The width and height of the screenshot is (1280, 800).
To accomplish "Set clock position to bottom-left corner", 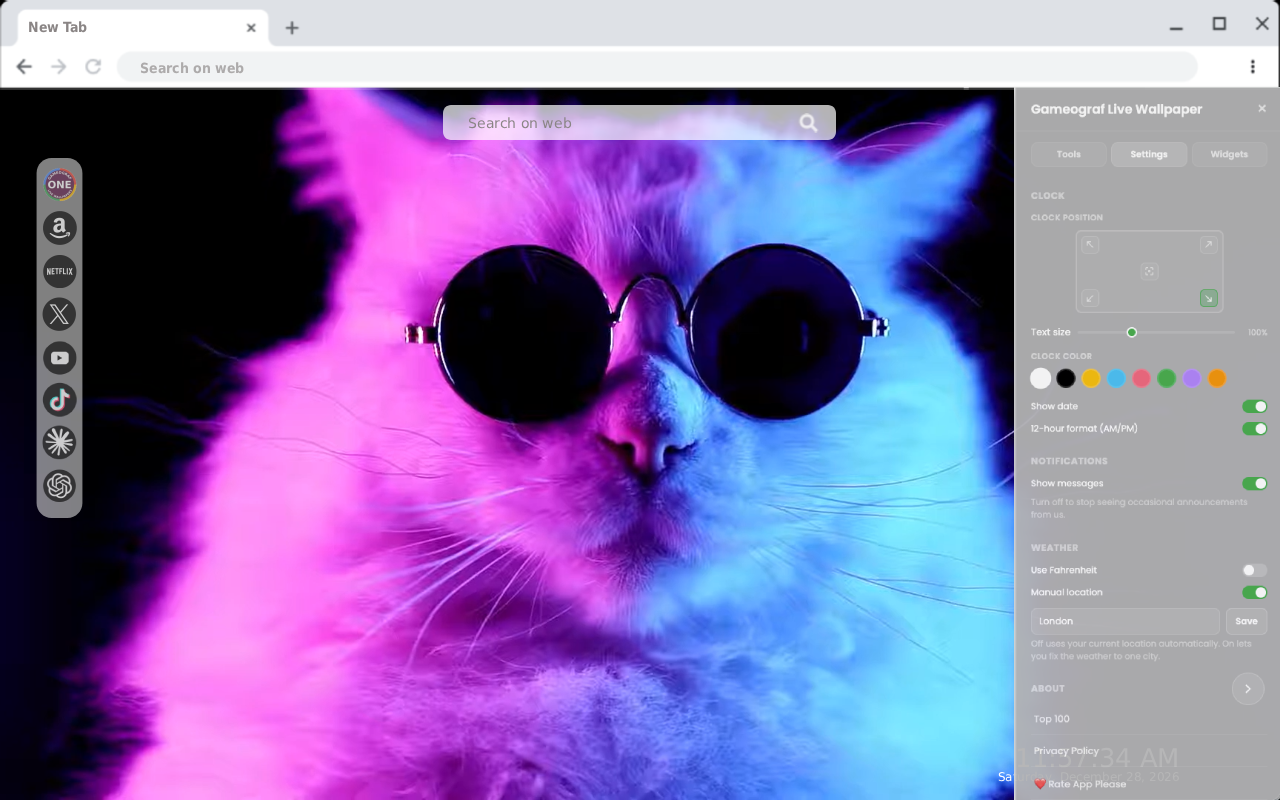I will click(1091, 298).
